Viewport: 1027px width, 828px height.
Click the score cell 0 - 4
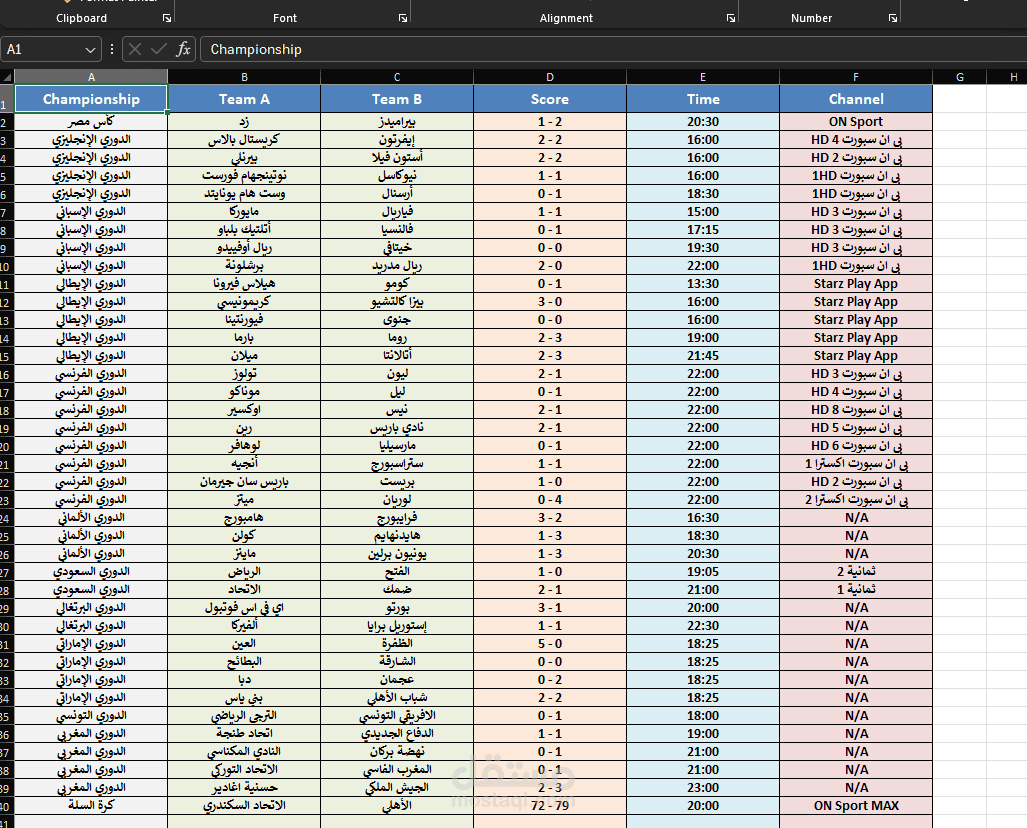point(550,500)
